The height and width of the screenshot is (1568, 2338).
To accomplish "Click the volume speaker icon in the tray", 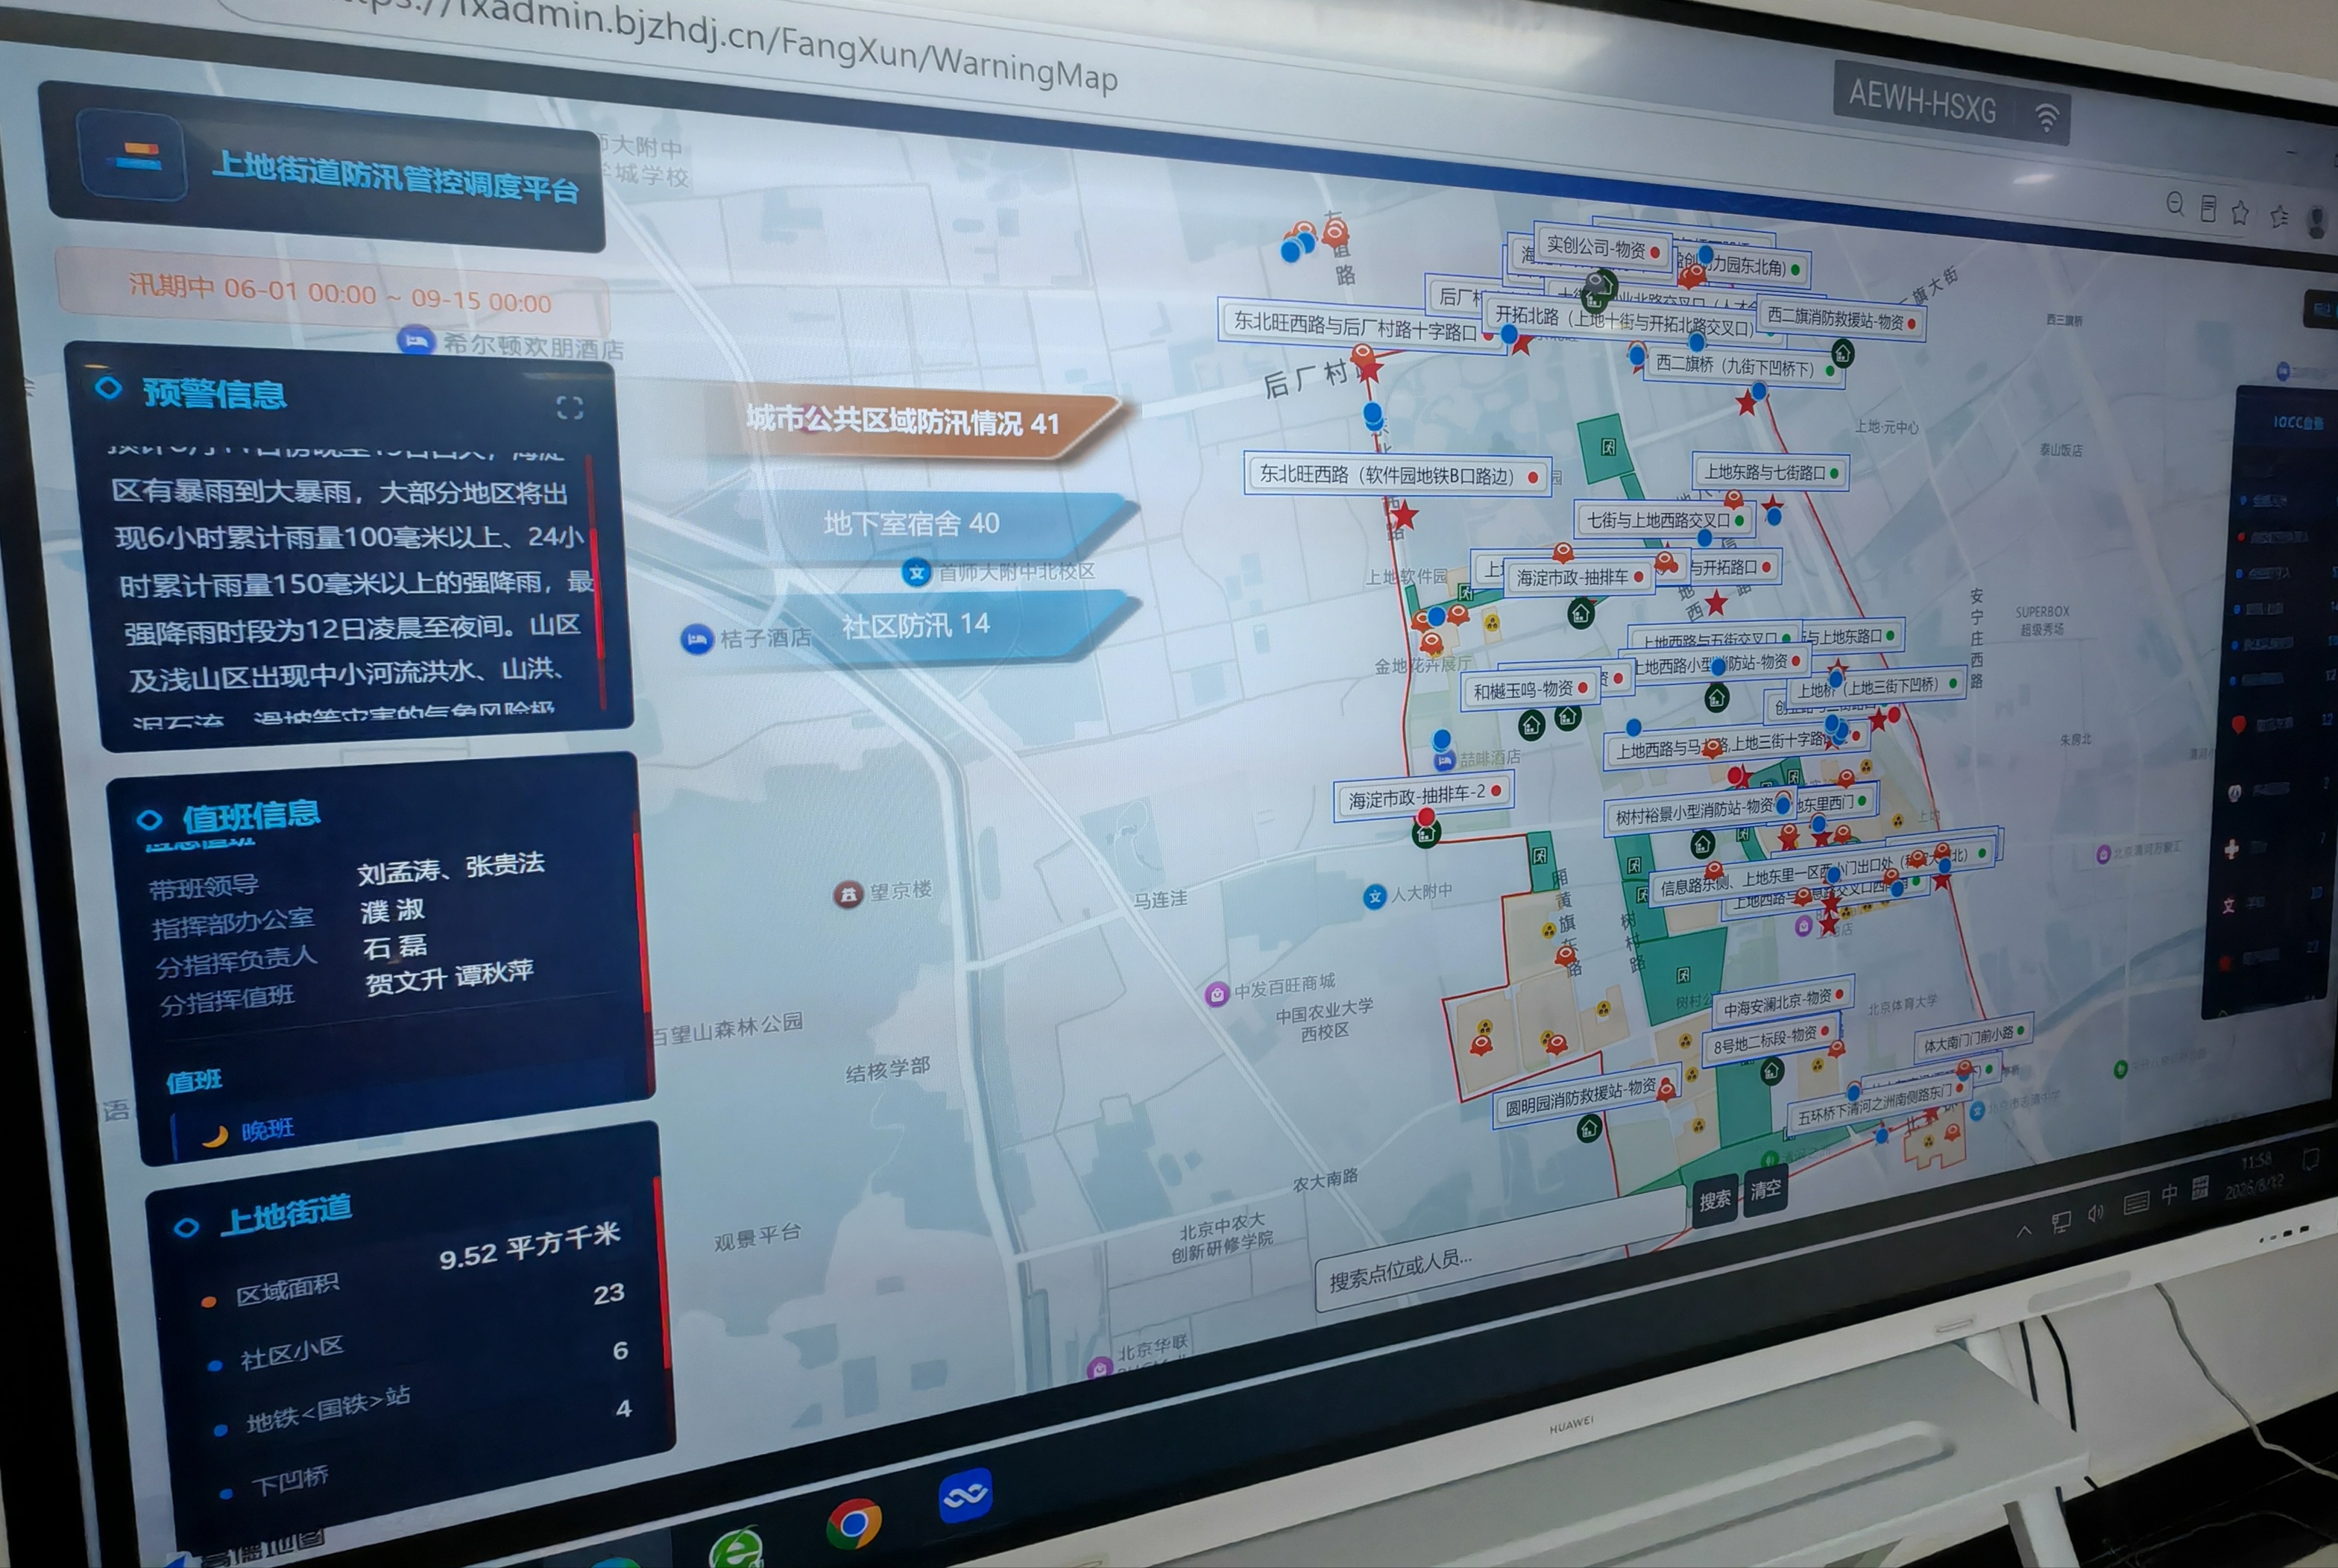I will (2095, 1213).
